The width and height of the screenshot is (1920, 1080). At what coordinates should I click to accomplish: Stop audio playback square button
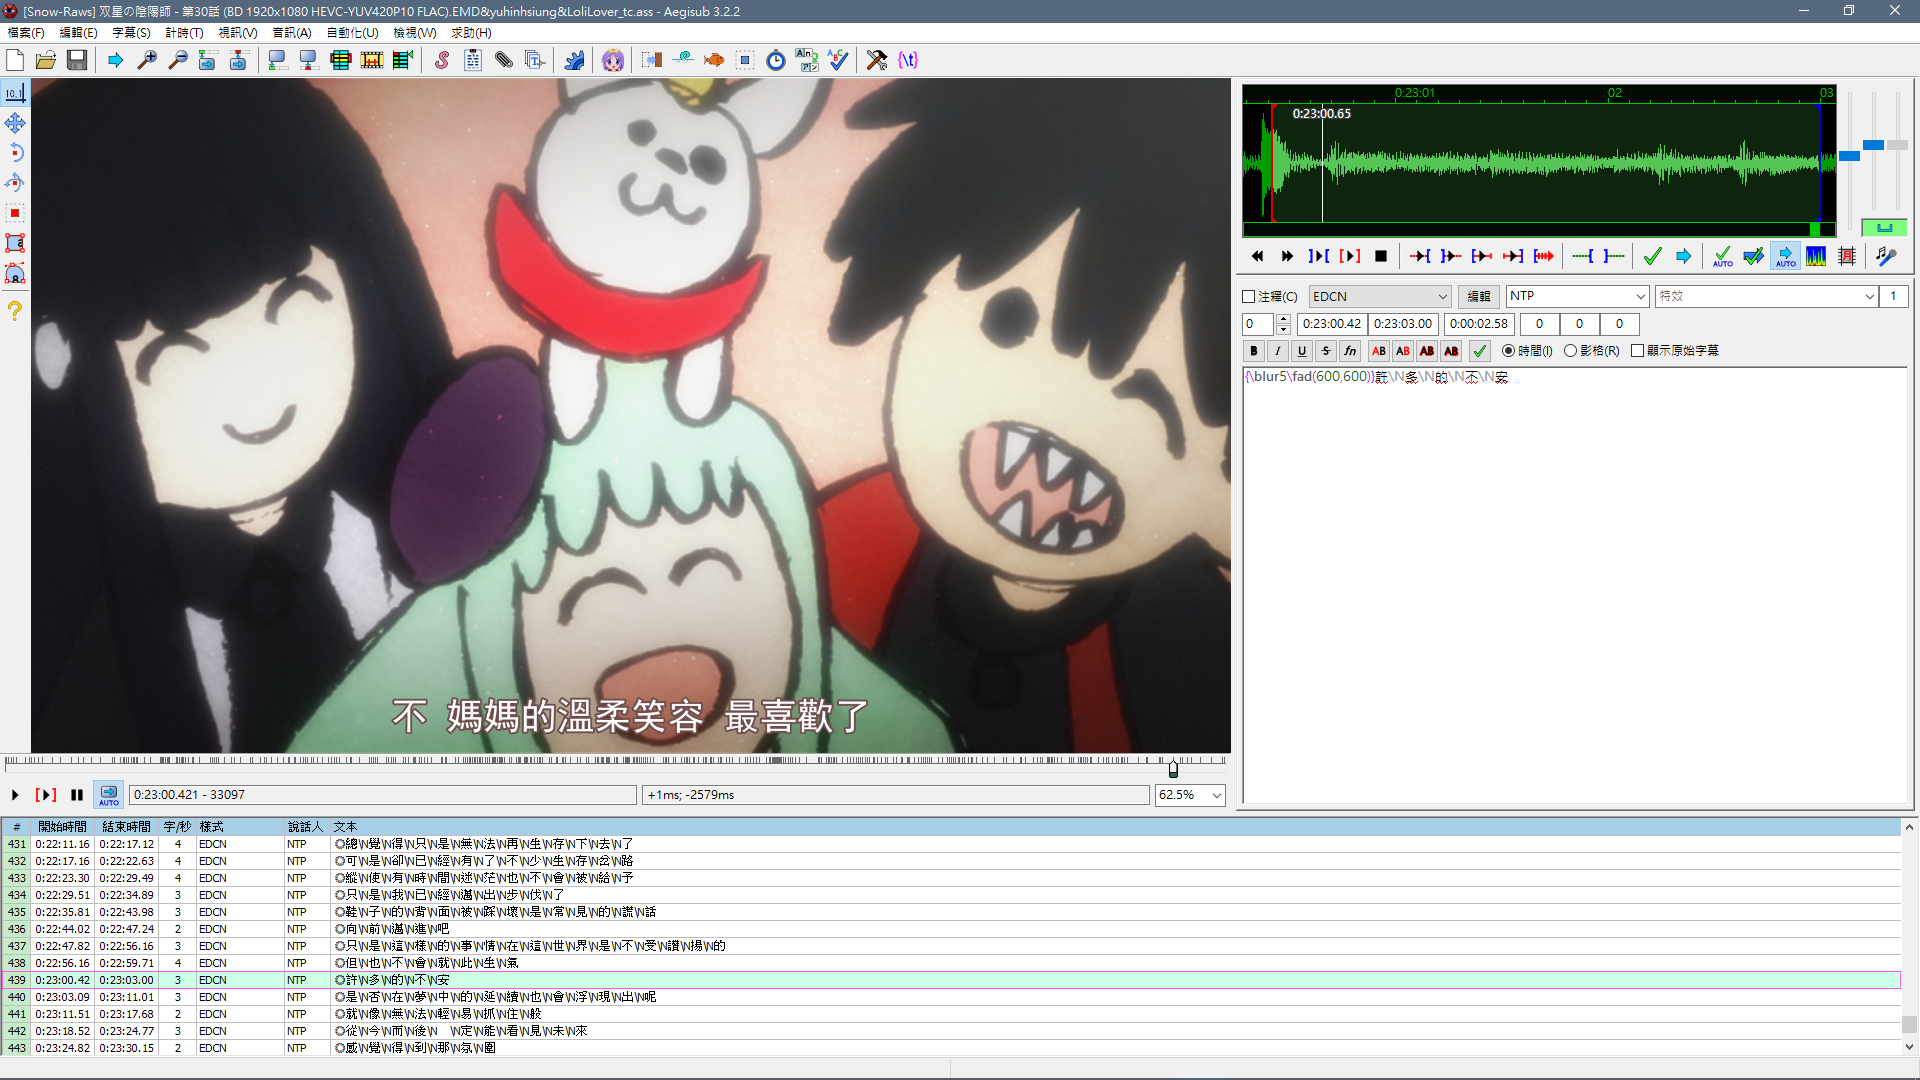click(x=1381, y=257)
